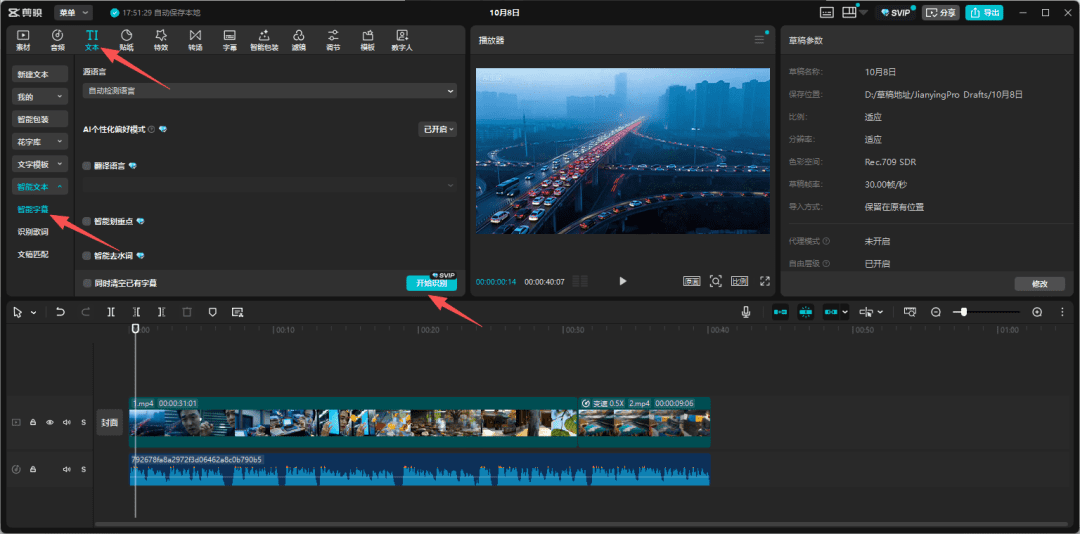The image size is (1080, 534).
Task: Click the player fullscreen icon
Action: [765, 282]
